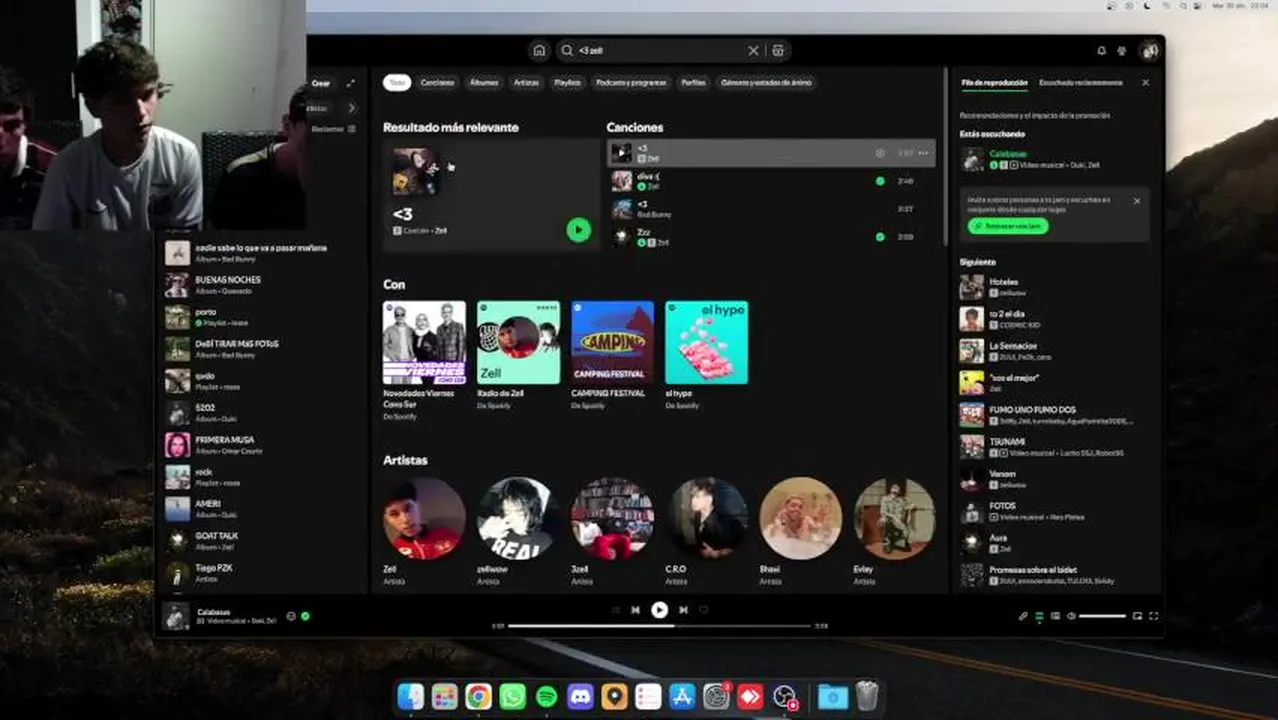Click the Crear button in library
1278x720 pixels.
click(x=321, y=84)
